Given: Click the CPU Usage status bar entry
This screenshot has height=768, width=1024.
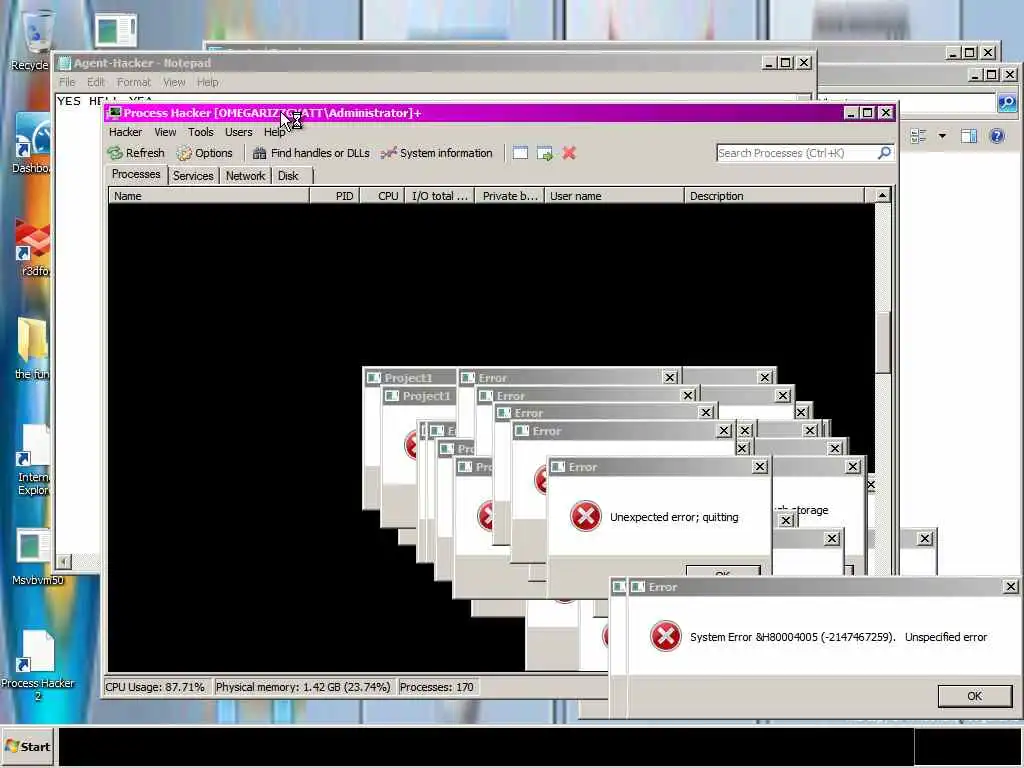Looking at the screenshot, I should tap(155, 687).
